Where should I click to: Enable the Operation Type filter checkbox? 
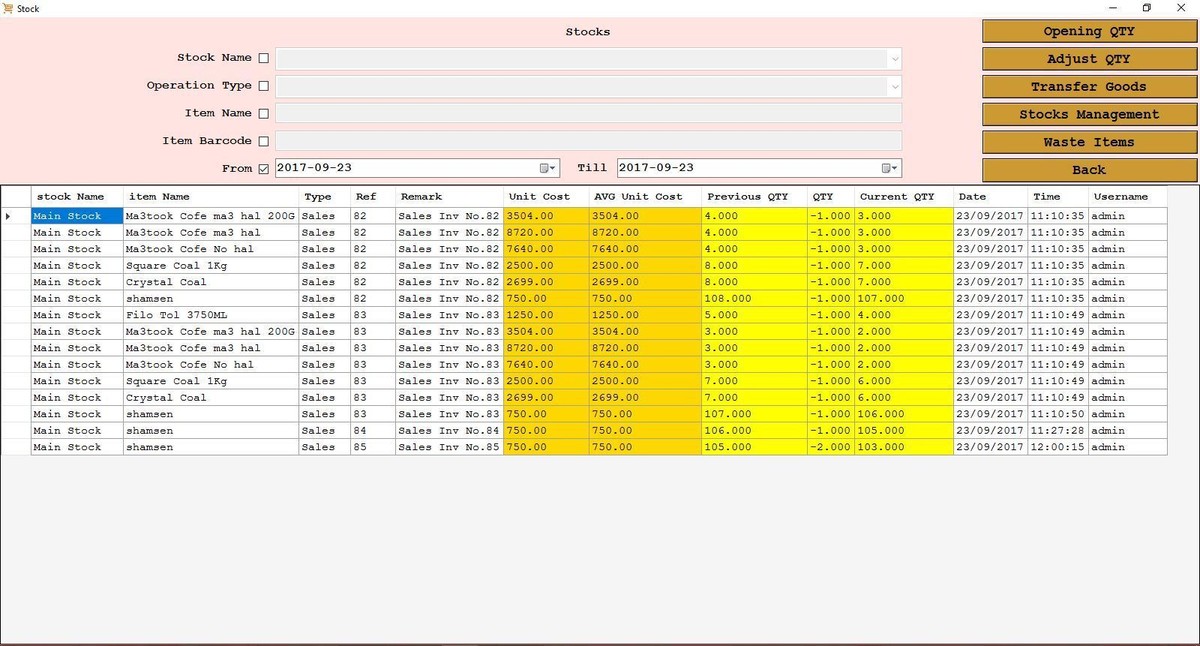[264, 86]
